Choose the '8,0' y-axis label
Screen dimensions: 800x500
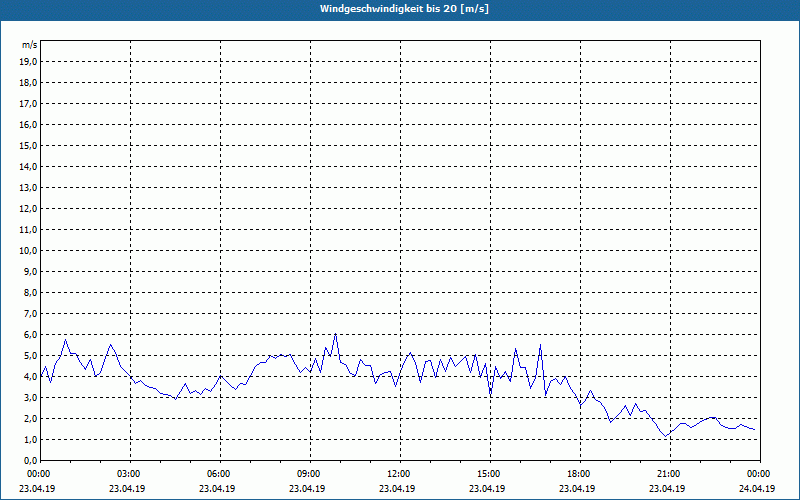[x=30, y=292]
